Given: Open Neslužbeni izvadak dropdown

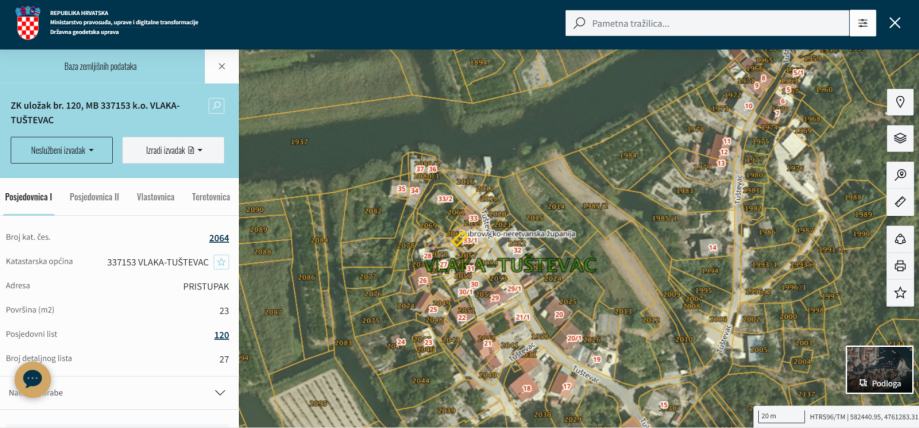Looking at the screenshot, I should 62,150.
